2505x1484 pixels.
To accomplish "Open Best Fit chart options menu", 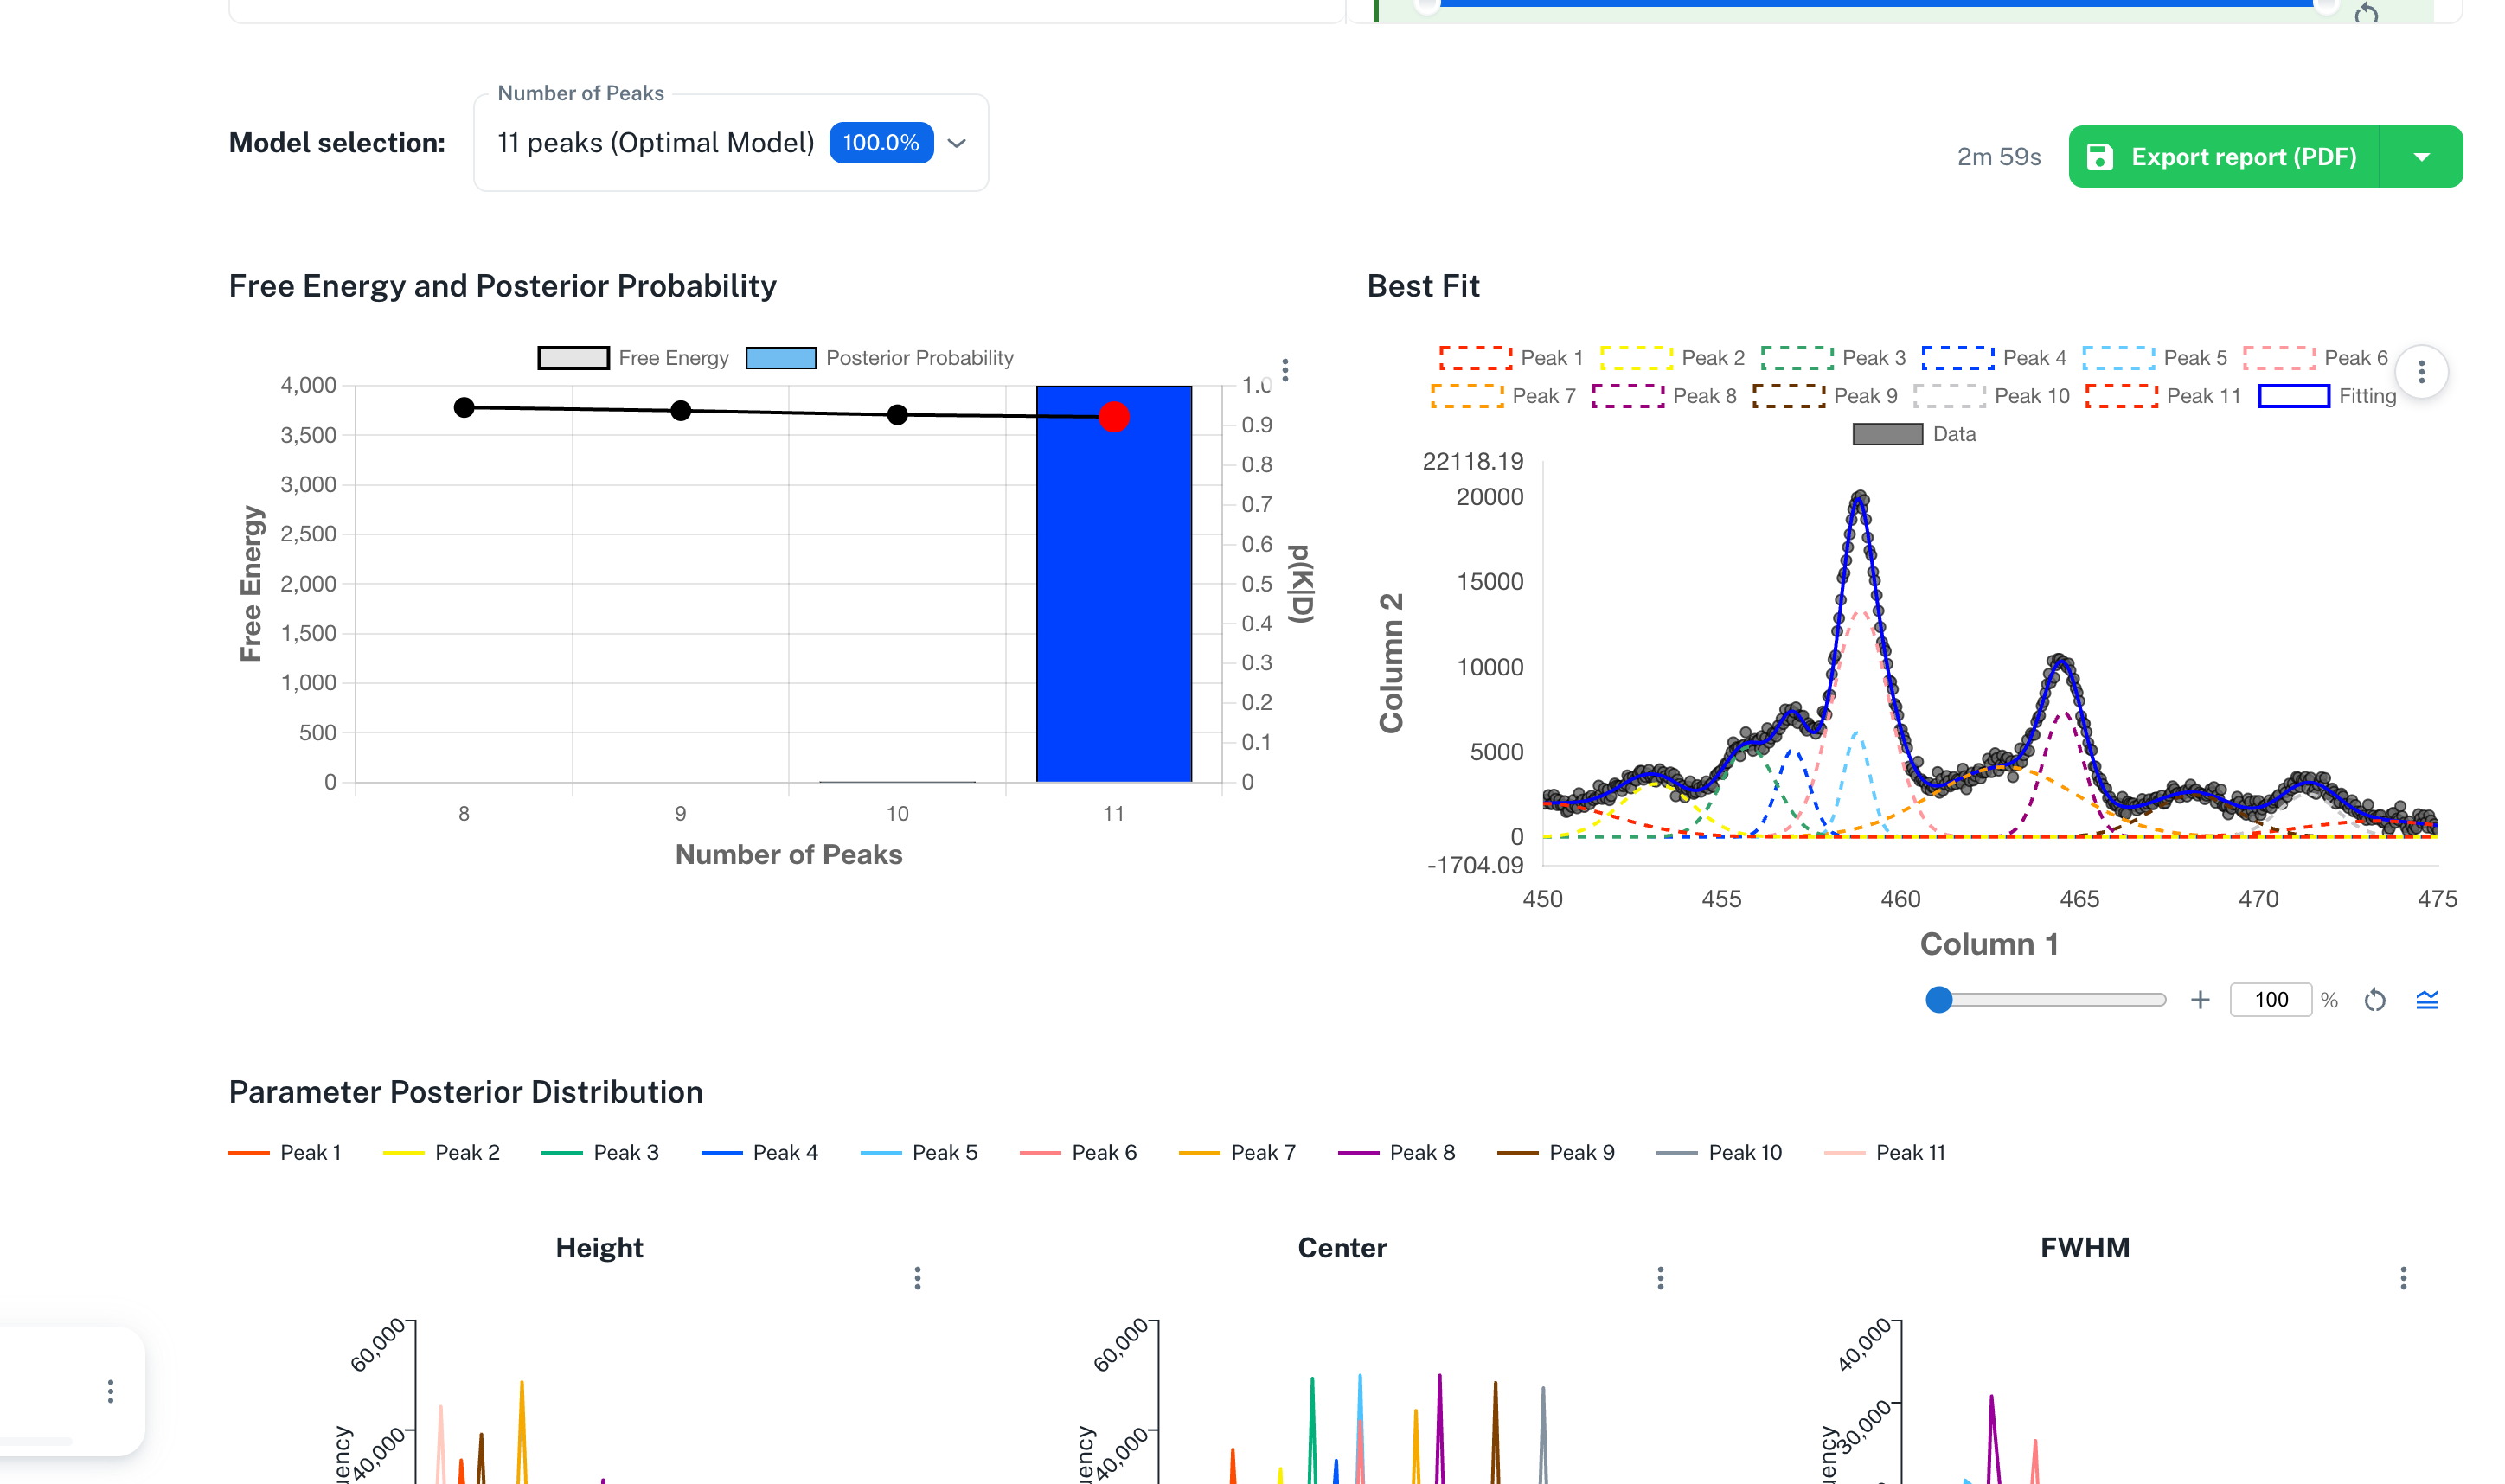I will coord(2421,372).
